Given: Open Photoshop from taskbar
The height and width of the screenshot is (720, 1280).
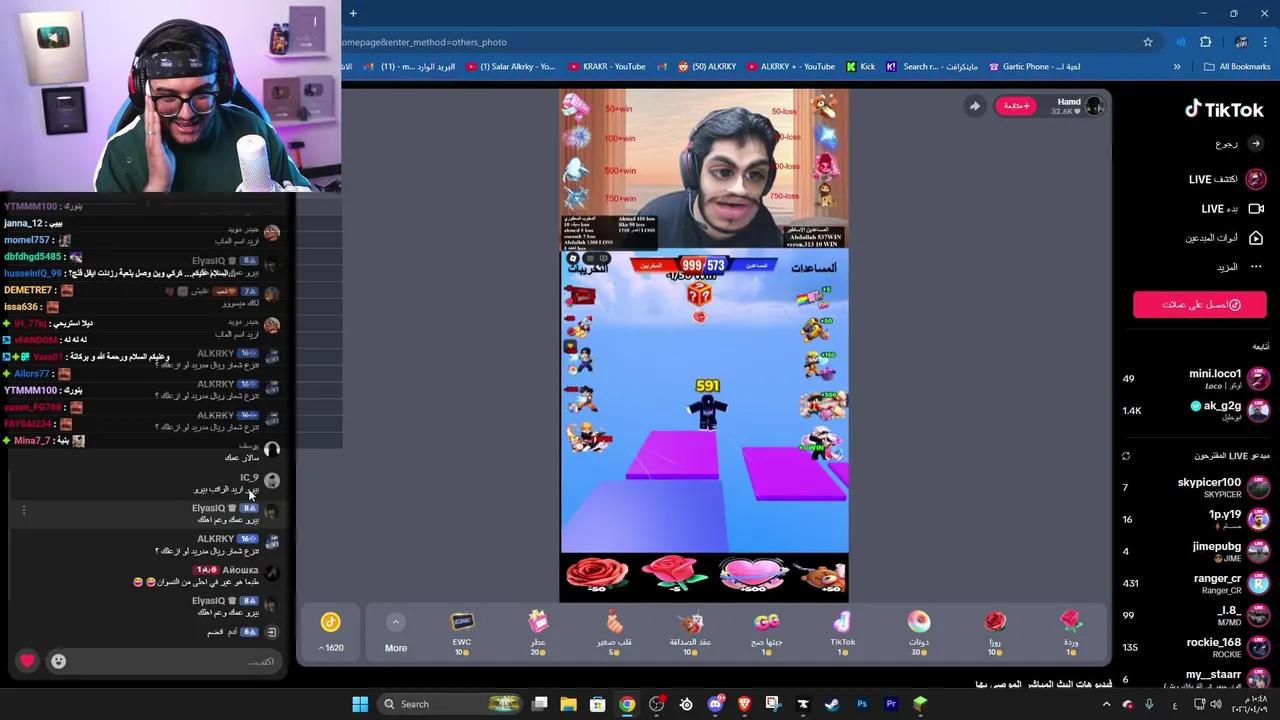Looking at the screenshot, I should [862, 704].
